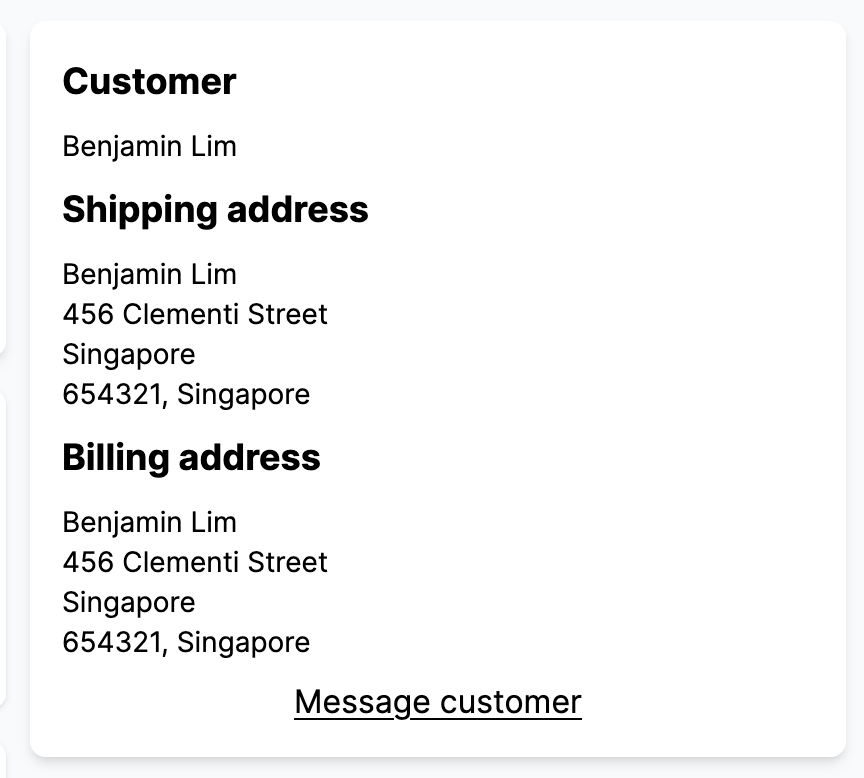Select Benjamin Lim under Shipping address
Screen dimensions: 864x778
(149, 274)
